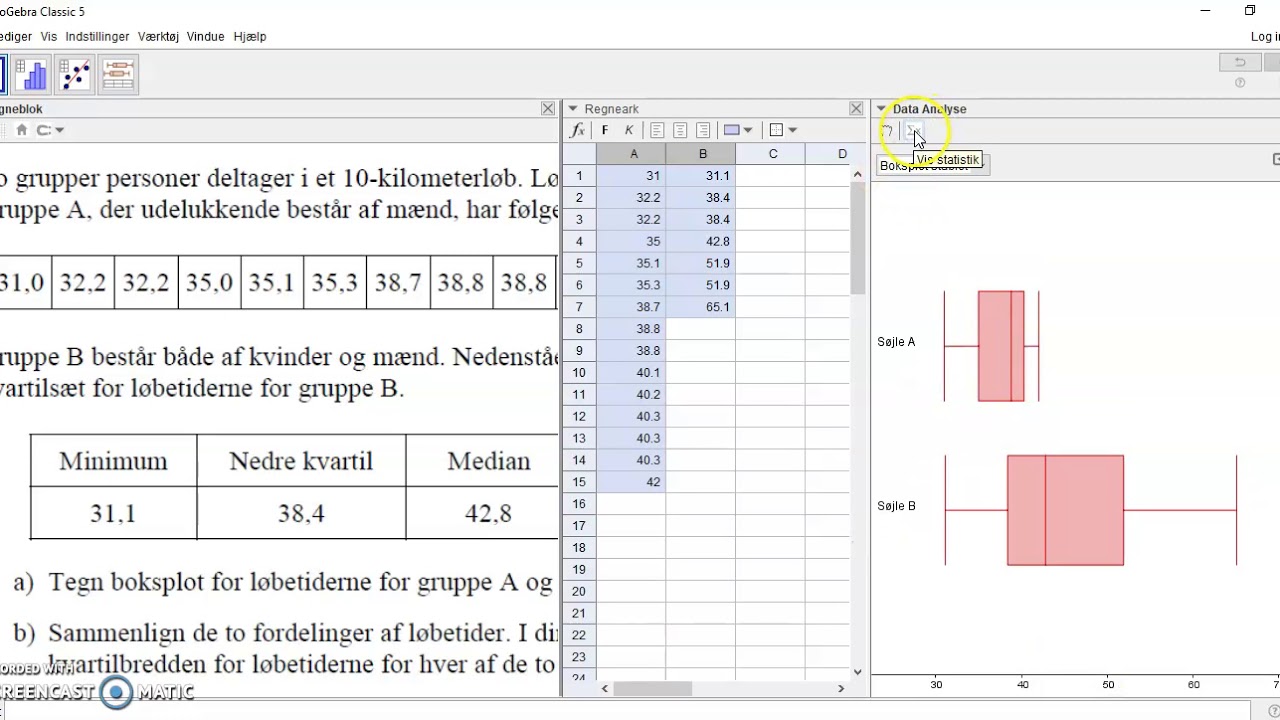Screen dimensions: 1280x720
Task: Select the Two Variable Regression Analysis tool
Action: point(75,75)
